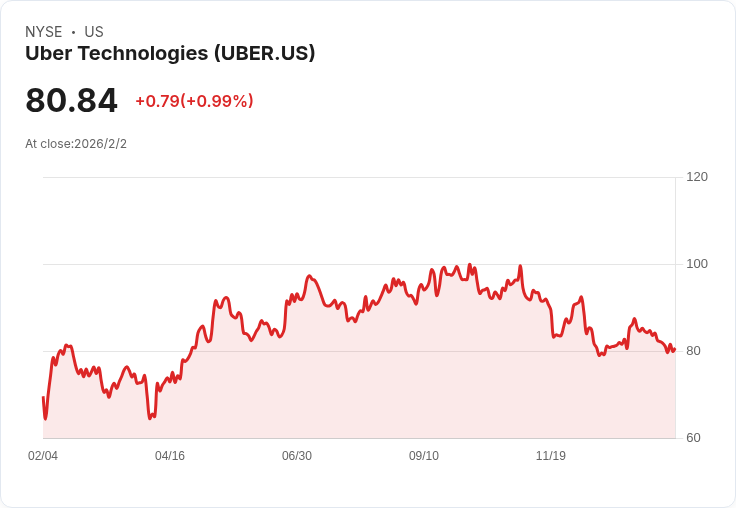
Task: Click the Uber Technologies (UBER.US) title
Action: [170, 53]
